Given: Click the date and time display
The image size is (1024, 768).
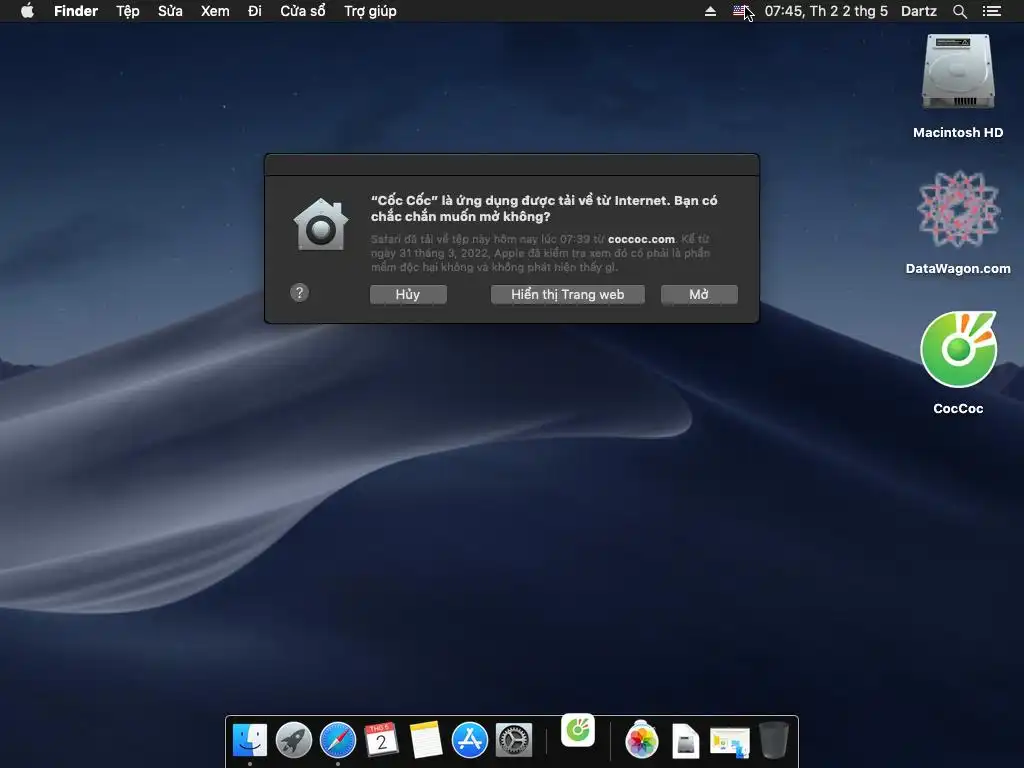Looking at the screenshot, I should [x=826, y=11].
